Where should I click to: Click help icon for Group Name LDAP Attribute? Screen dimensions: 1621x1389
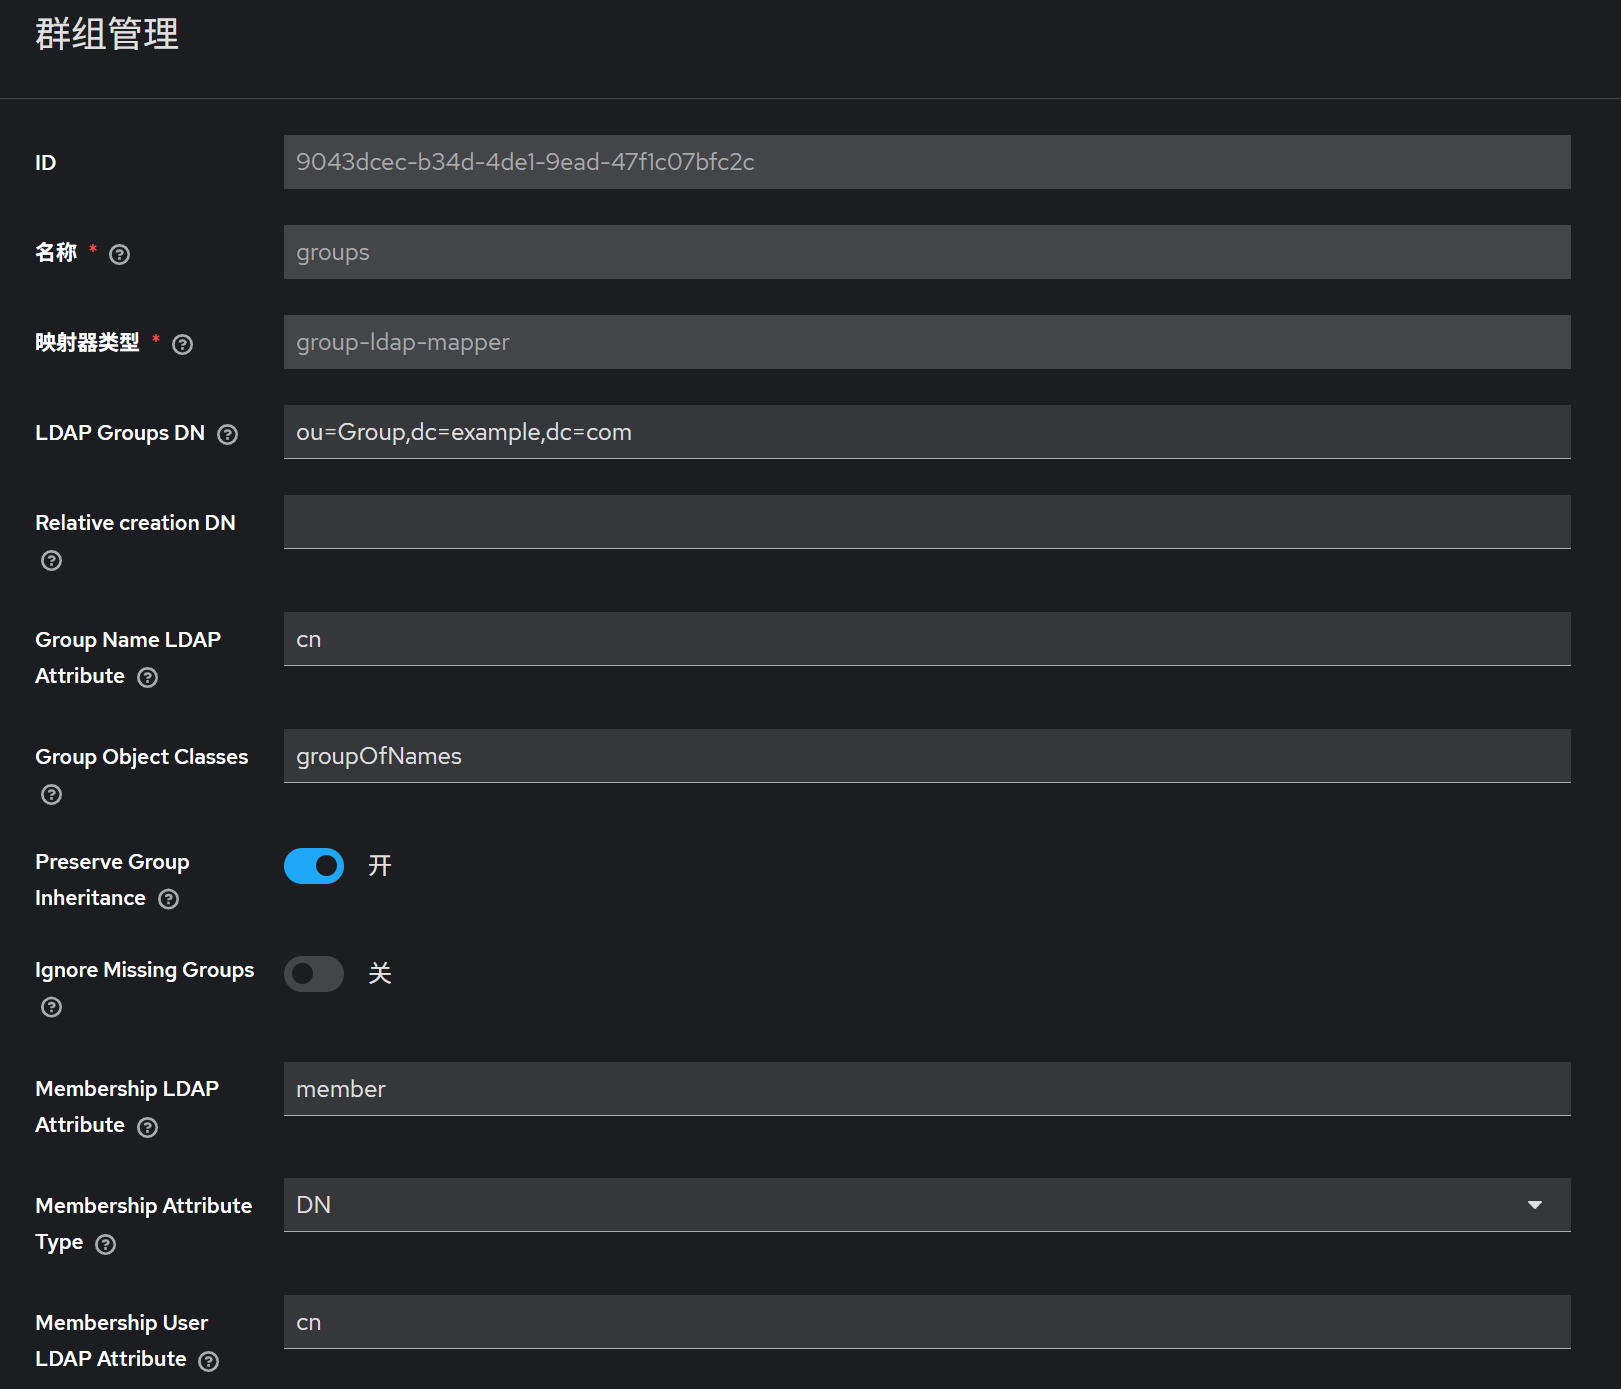coord(147,678)
